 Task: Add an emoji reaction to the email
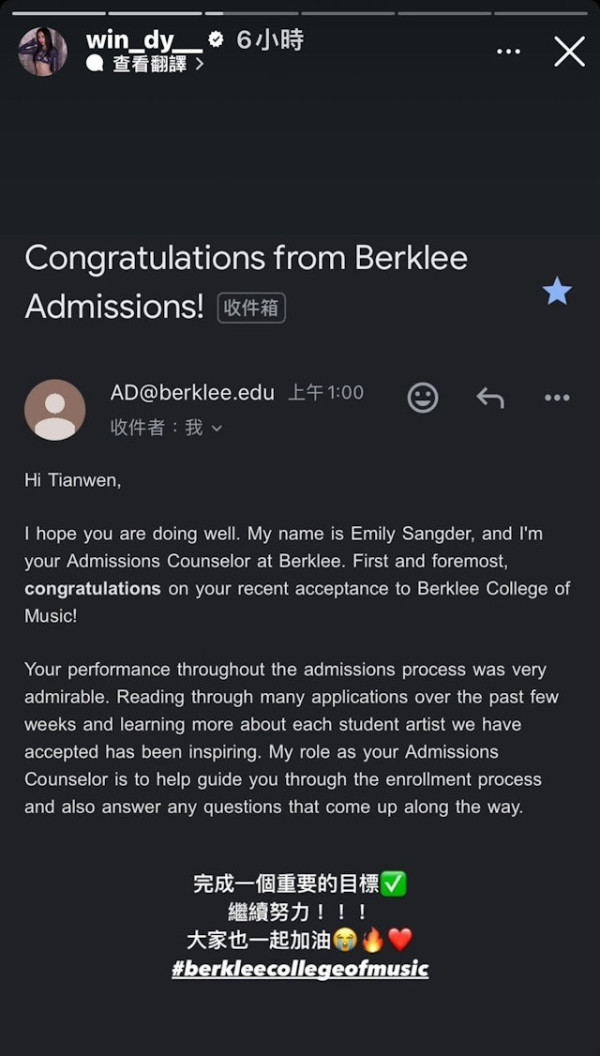(x=423, y=398)
